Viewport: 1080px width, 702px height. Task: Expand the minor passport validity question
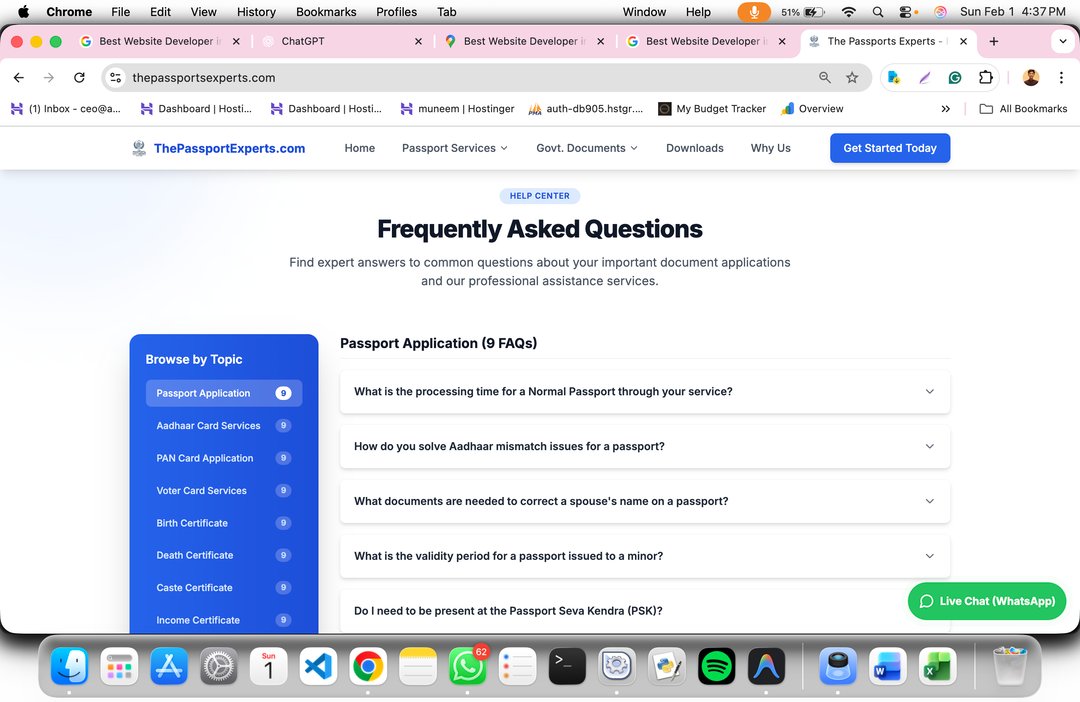644,556
